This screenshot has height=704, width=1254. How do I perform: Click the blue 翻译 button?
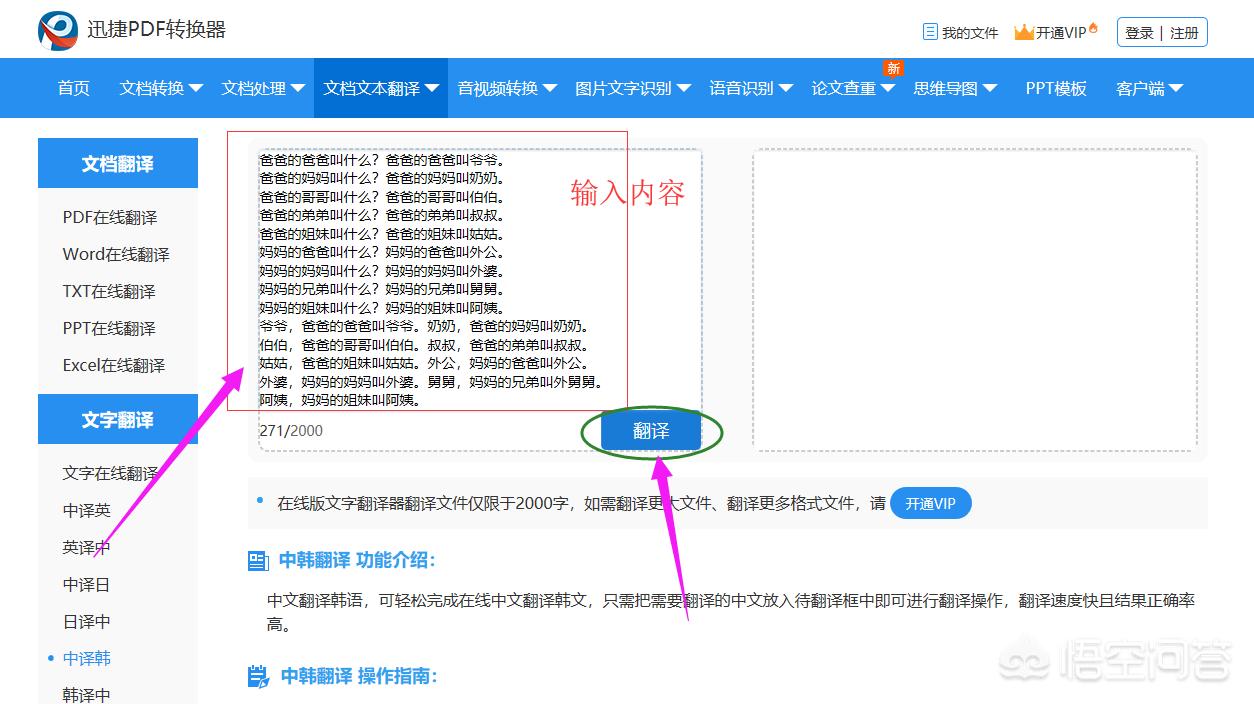pos(651,431)
